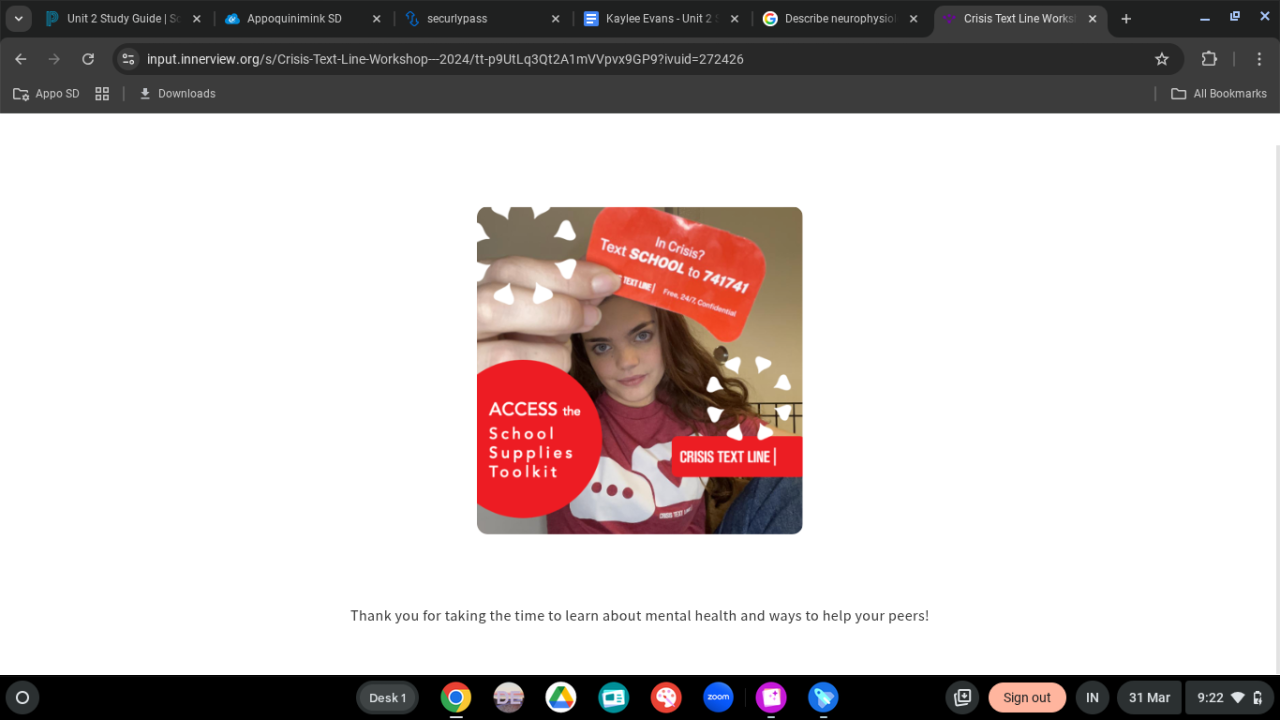The image size is (1280, 720).
Task: Go back to the previous page
Action: tap(21, 59)
